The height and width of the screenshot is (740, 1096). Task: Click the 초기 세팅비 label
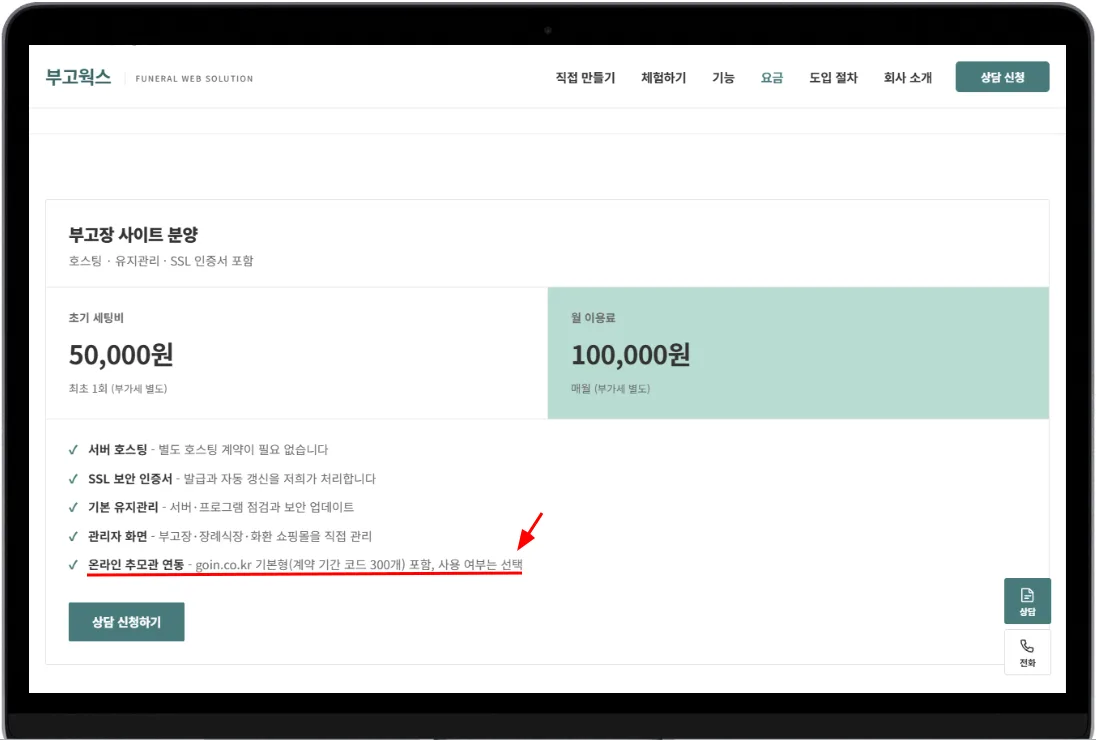tap(96, 318)
